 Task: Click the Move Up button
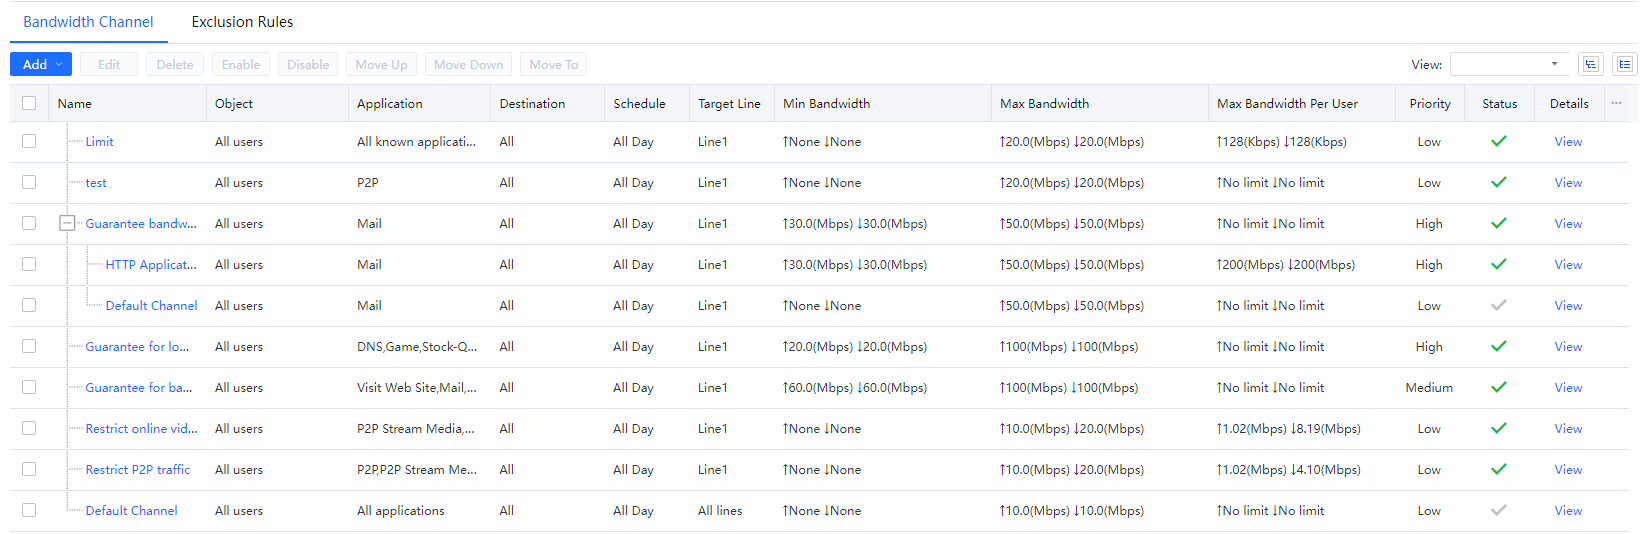[x=381, y=64]
